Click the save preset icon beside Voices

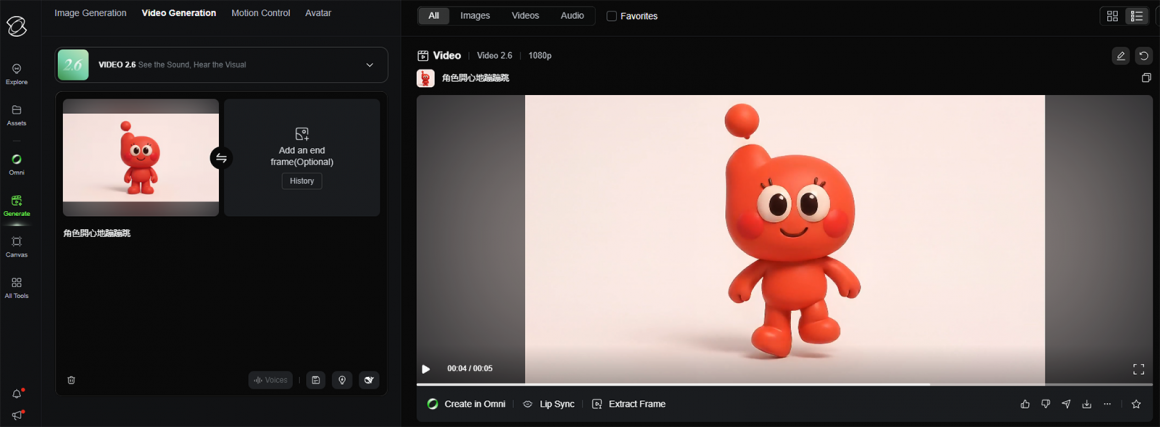[316, 380]
